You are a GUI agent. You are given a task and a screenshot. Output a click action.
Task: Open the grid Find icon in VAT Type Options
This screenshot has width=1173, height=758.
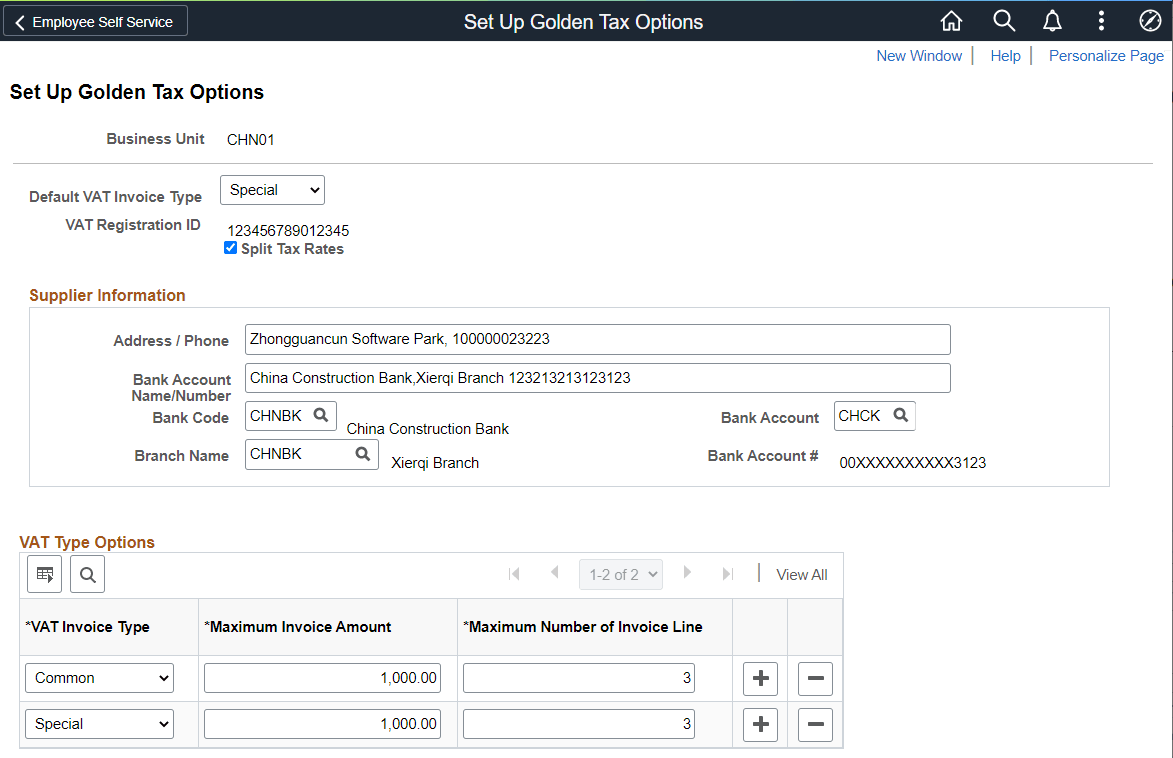coord(87,573)
